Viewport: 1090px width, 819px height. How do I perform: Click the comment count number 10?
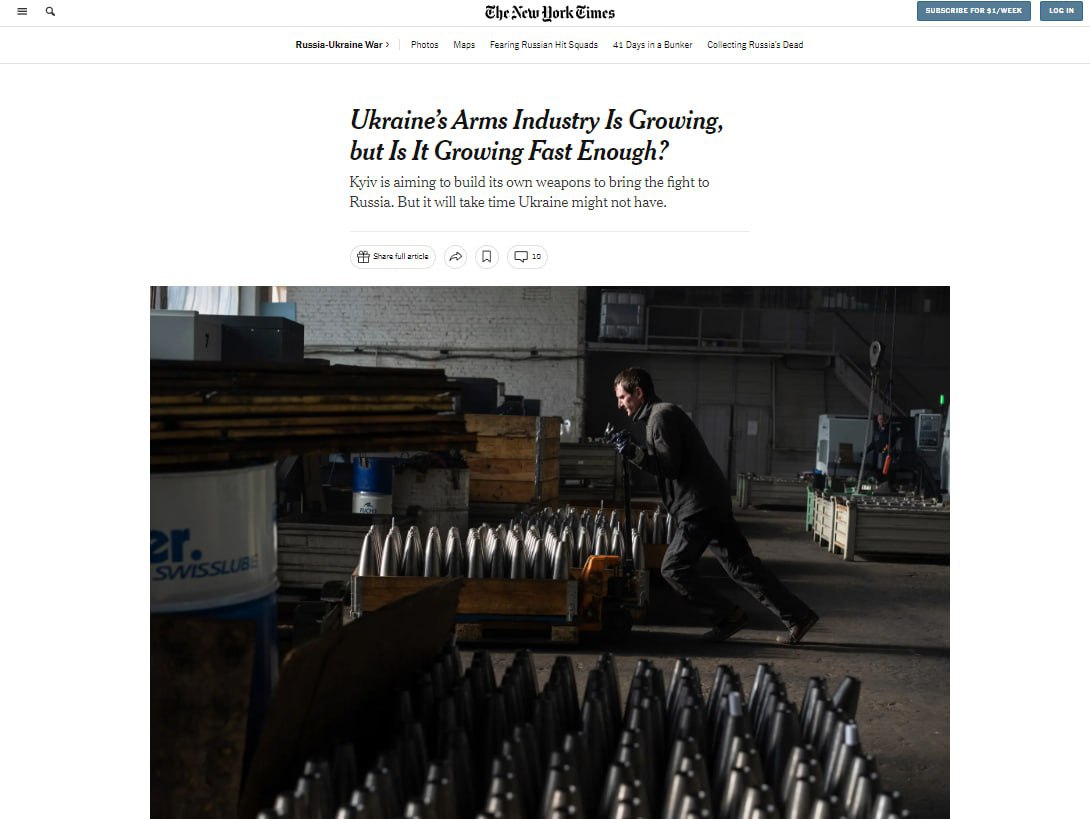536,257
